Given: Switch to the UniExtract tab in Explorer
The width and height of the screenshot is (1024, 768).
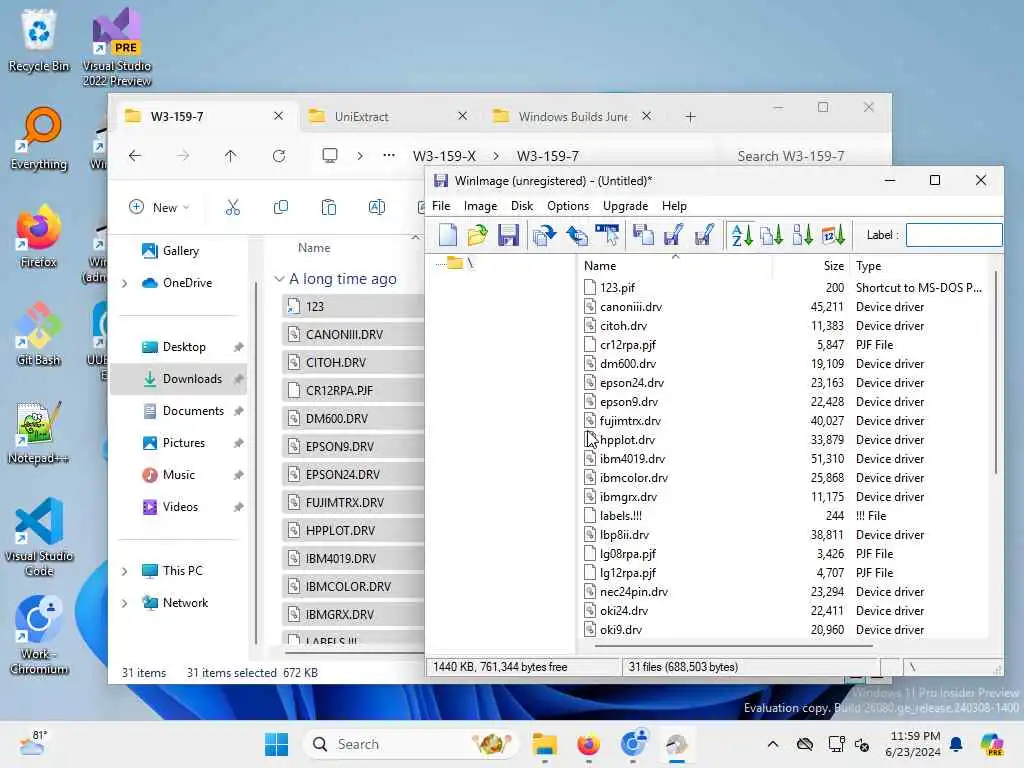Looking at the screenshot, I should [387, 116].
